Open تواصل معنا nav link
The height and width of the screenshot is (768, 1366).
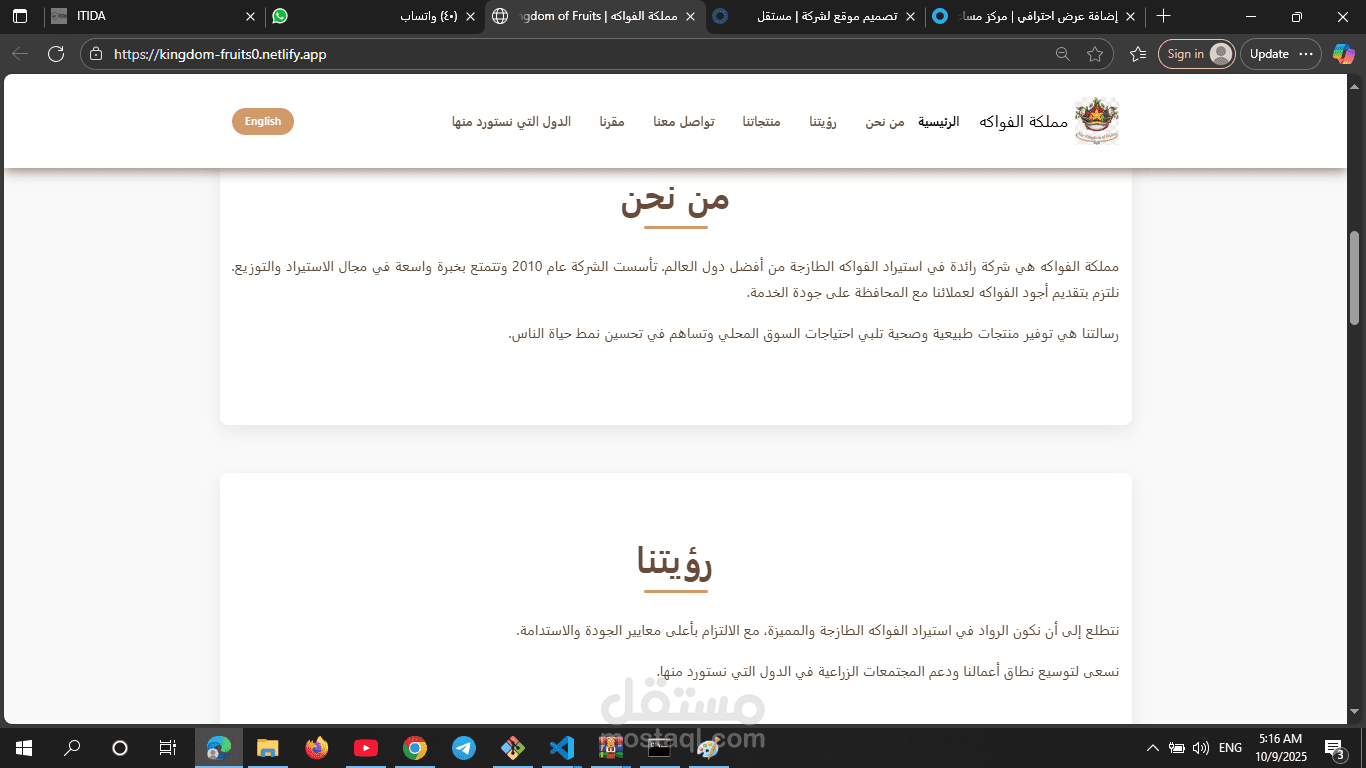[684, 122]
